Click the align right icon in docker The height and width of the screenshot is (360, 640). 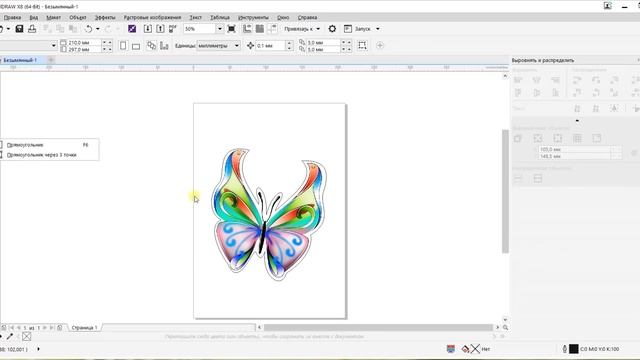click(x=555, y=80)
